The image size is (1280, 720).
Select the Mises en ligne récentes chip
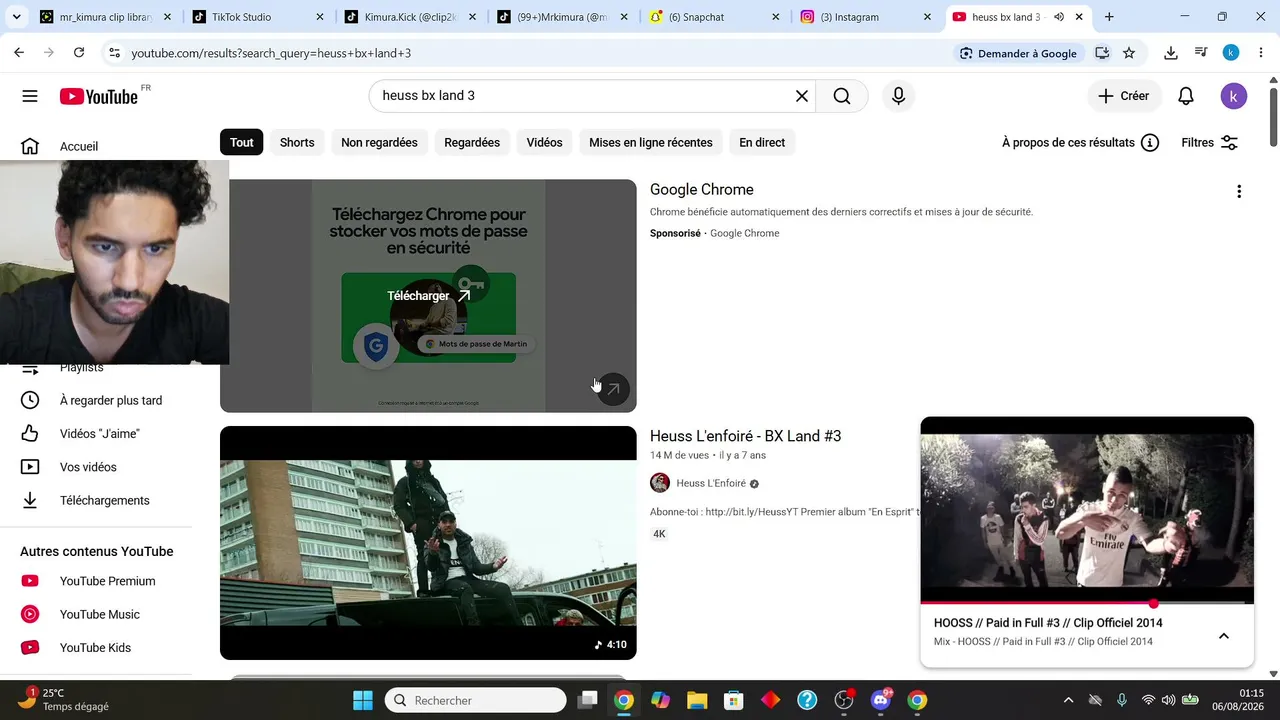click(x=651, y=142)
